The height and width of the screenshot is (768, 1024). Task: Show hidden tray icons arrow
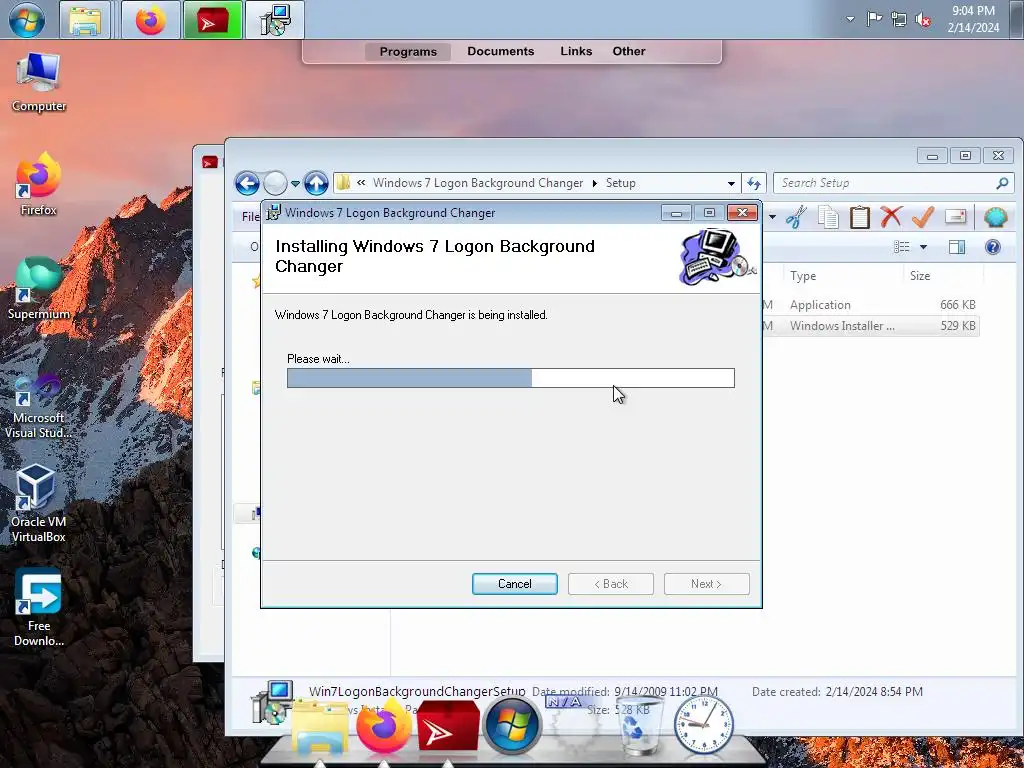click(x=850, y=19)
